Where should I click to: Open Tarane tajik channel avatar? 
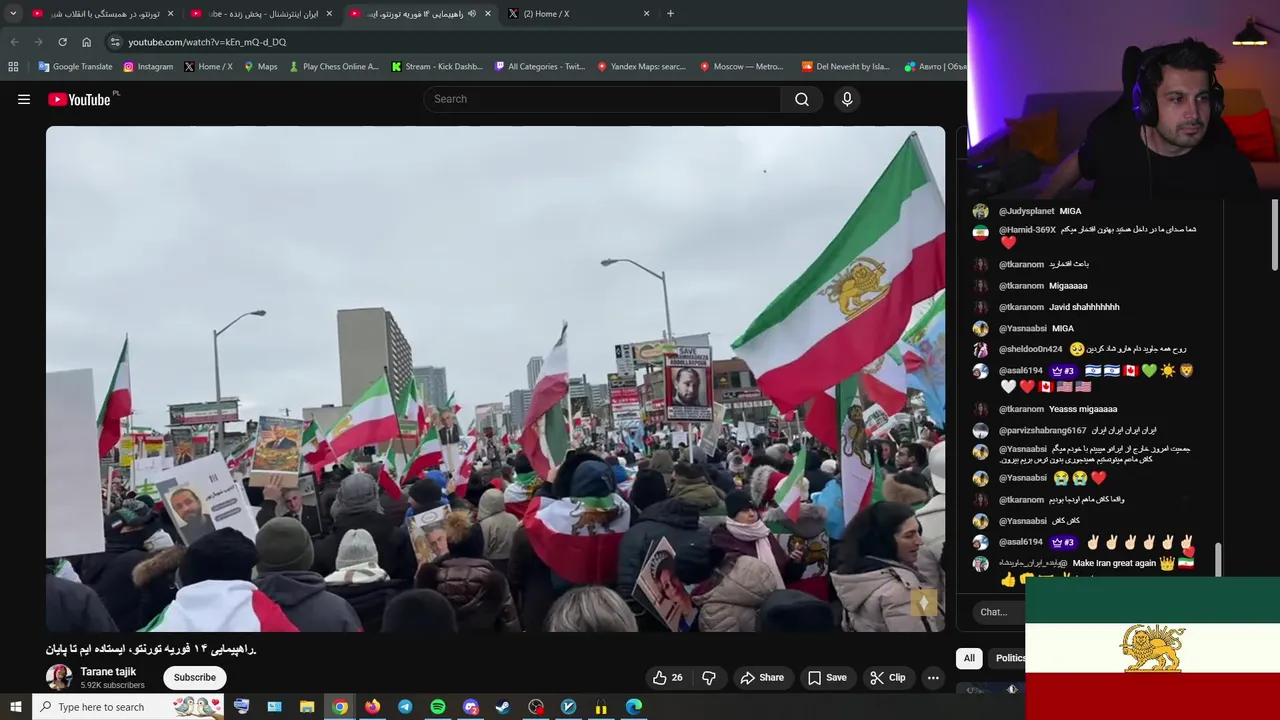[x=59, y=677]
